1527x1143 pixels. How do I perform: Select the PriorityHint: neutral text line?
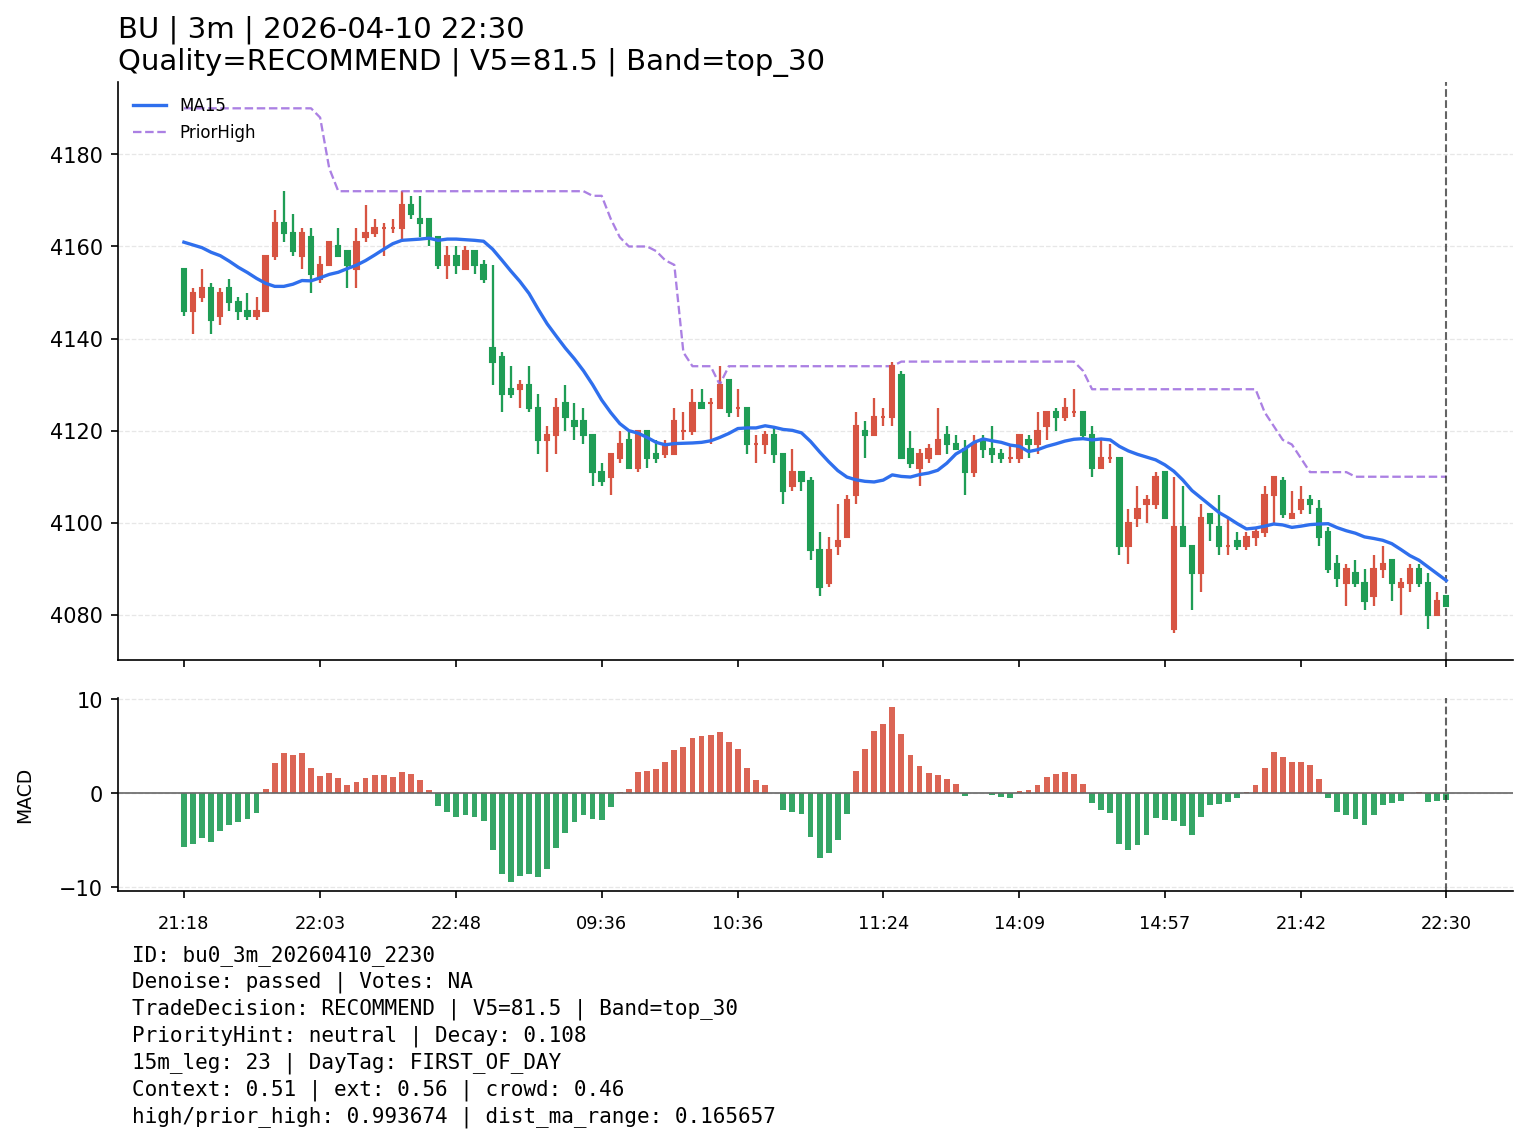pos(359,1035)
